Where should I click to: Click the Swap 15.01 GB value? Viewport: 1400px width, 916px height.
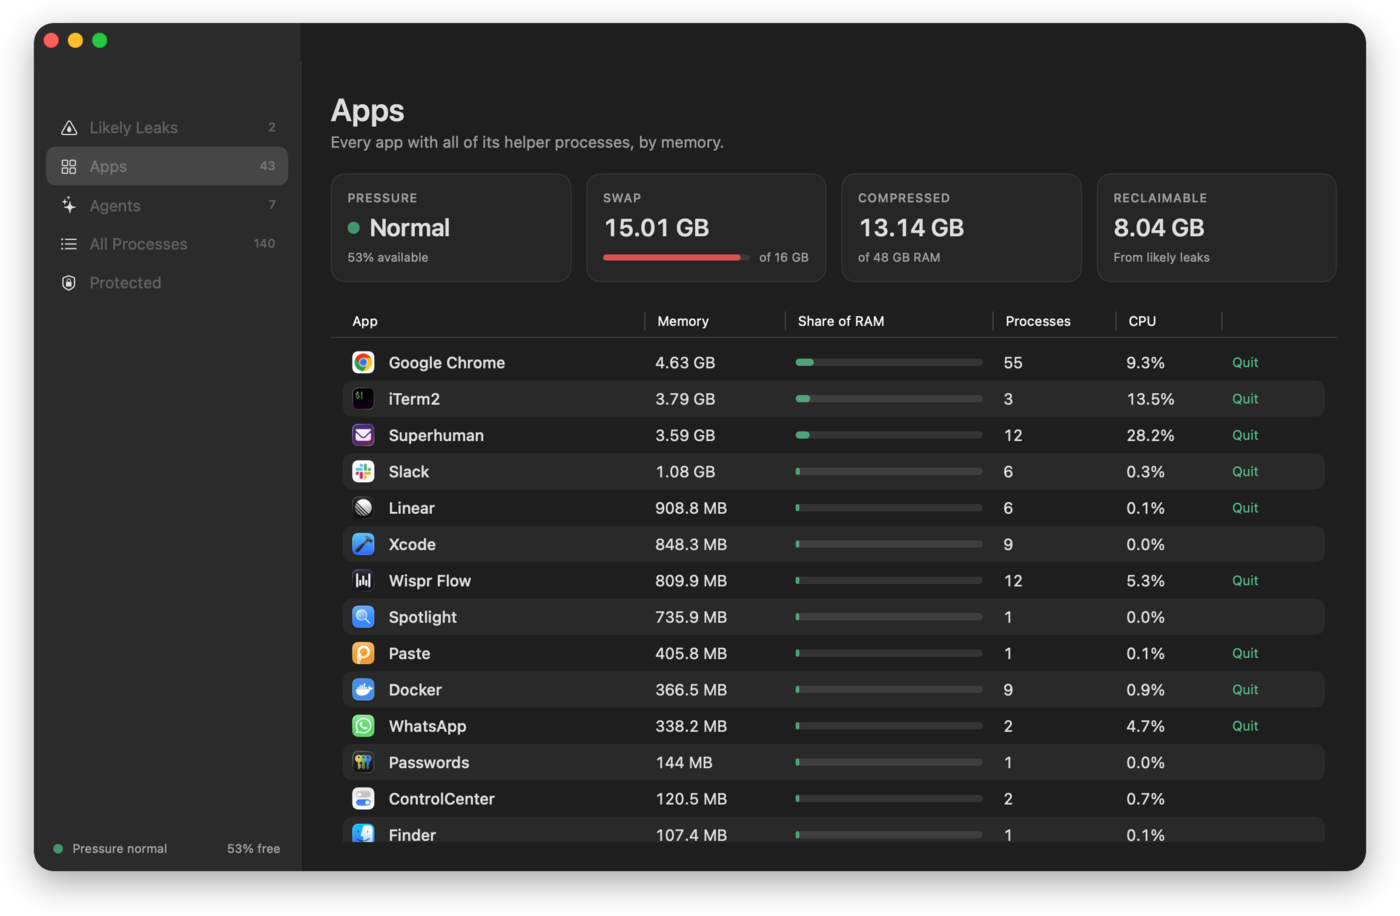click(657, 228)
